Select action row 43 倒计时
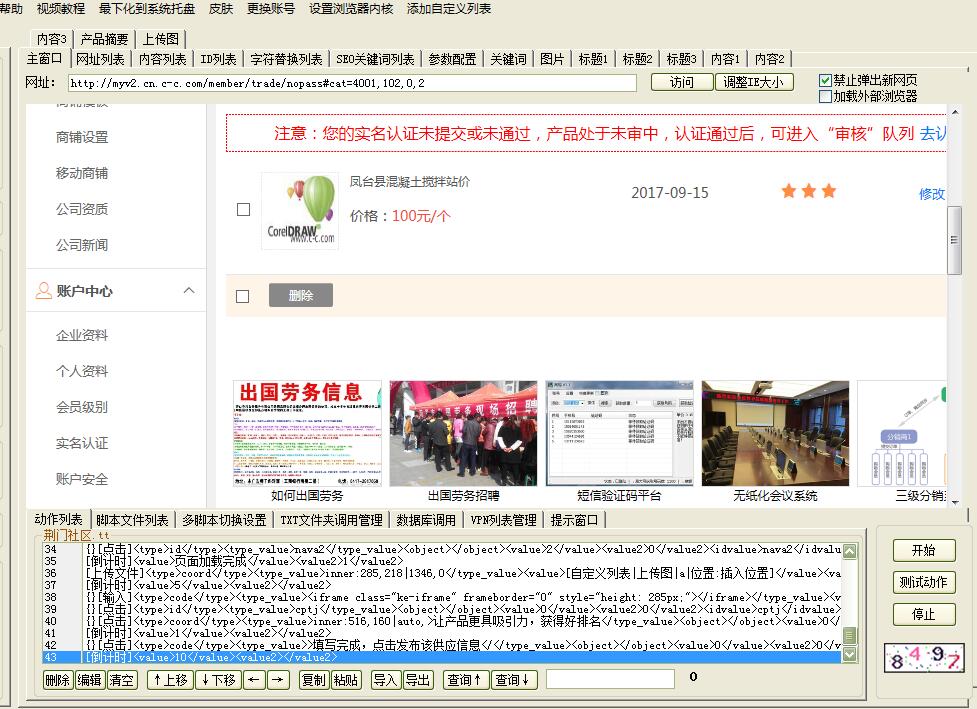Image resolution: width=977 pixels, height=709 pixels. (x=441, y=657)
